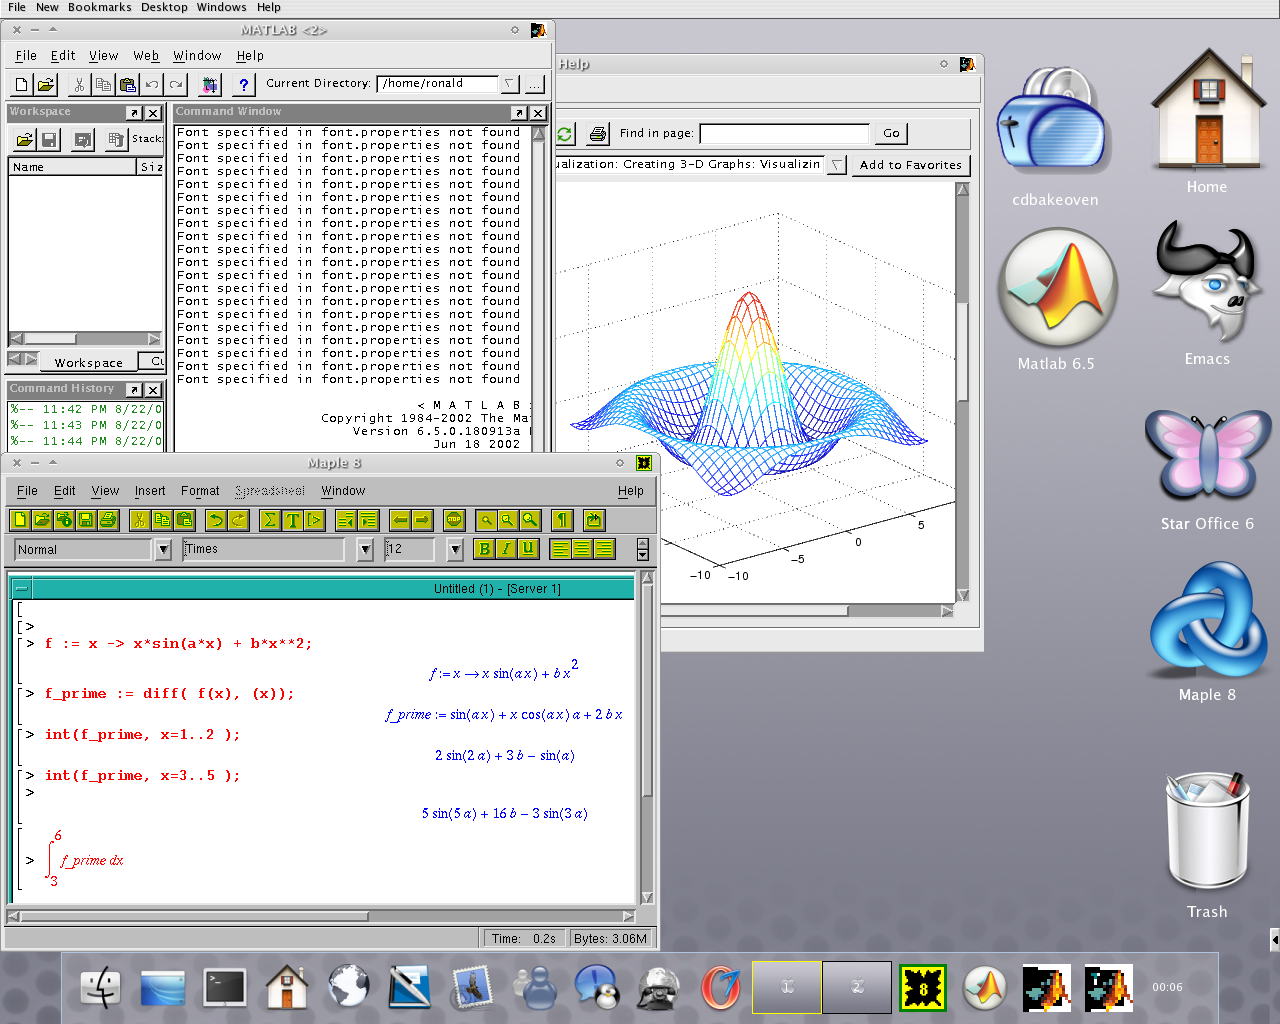1280x1024 pixels.
Task: Click Cut scissors icon in Maple toolbar
Action: click(140, 520)
